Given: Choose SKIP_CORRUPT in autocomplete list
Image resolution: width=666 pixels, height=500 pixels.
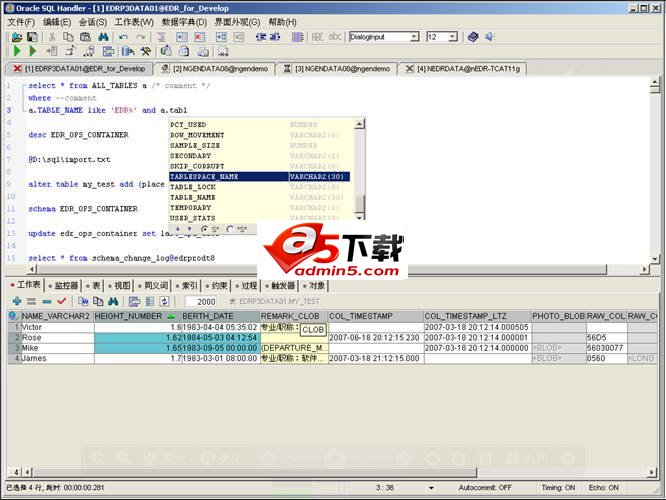Looking at the screenshot, I should click(260, 166).
